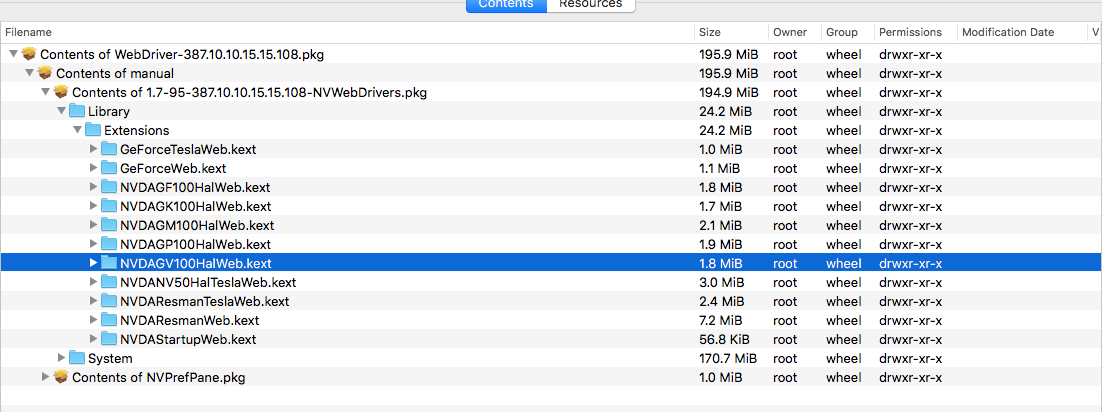Click the NVDAGM100HalWeb.kext folder icon
The height and width of the screenshot is (412, 1102).
pos(109,225)
